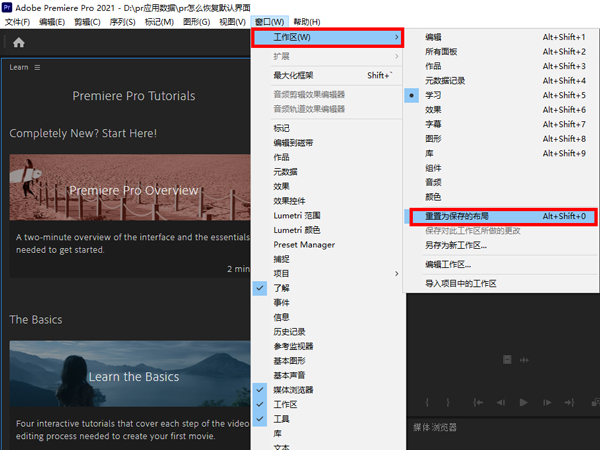
Task: Expand the 工作区(W) submenu
Action: [x=326, y=38]
